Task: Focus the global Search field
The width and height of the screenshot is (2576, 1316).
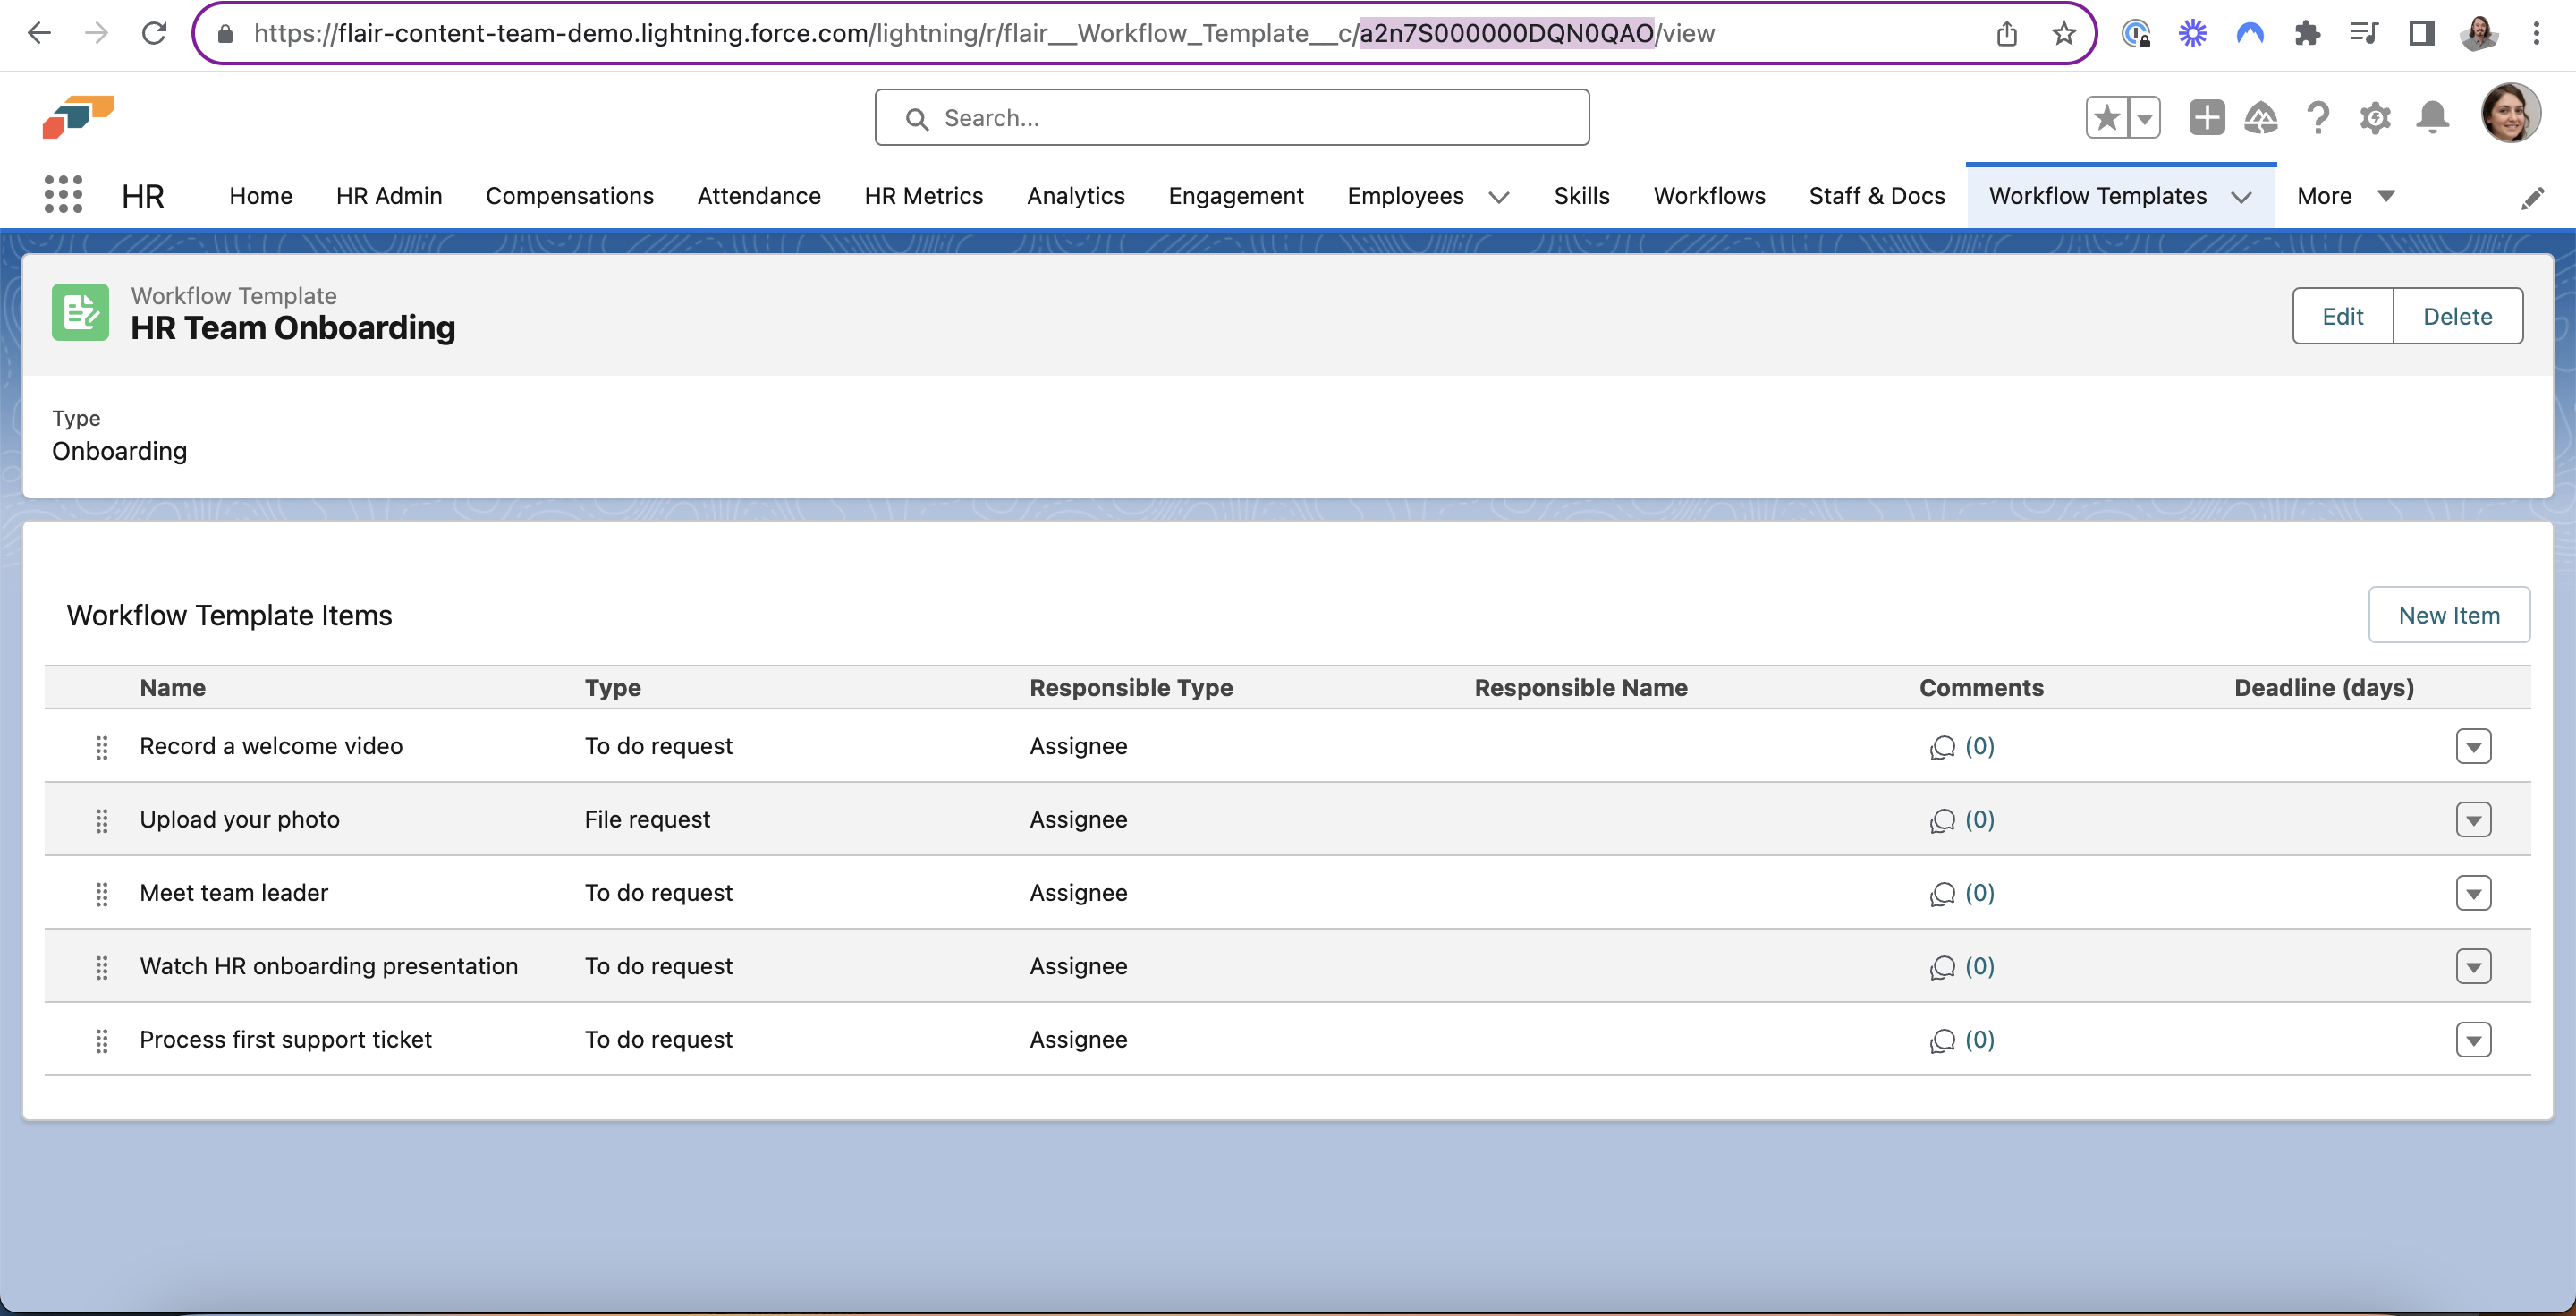Action: 1232,118
